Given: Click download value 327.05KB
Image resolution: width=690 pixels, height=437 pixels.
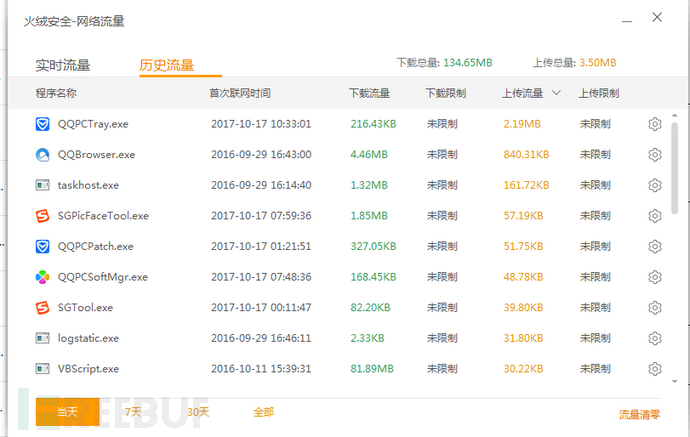Looking at the screenshot, I should [x=373, y=246].
